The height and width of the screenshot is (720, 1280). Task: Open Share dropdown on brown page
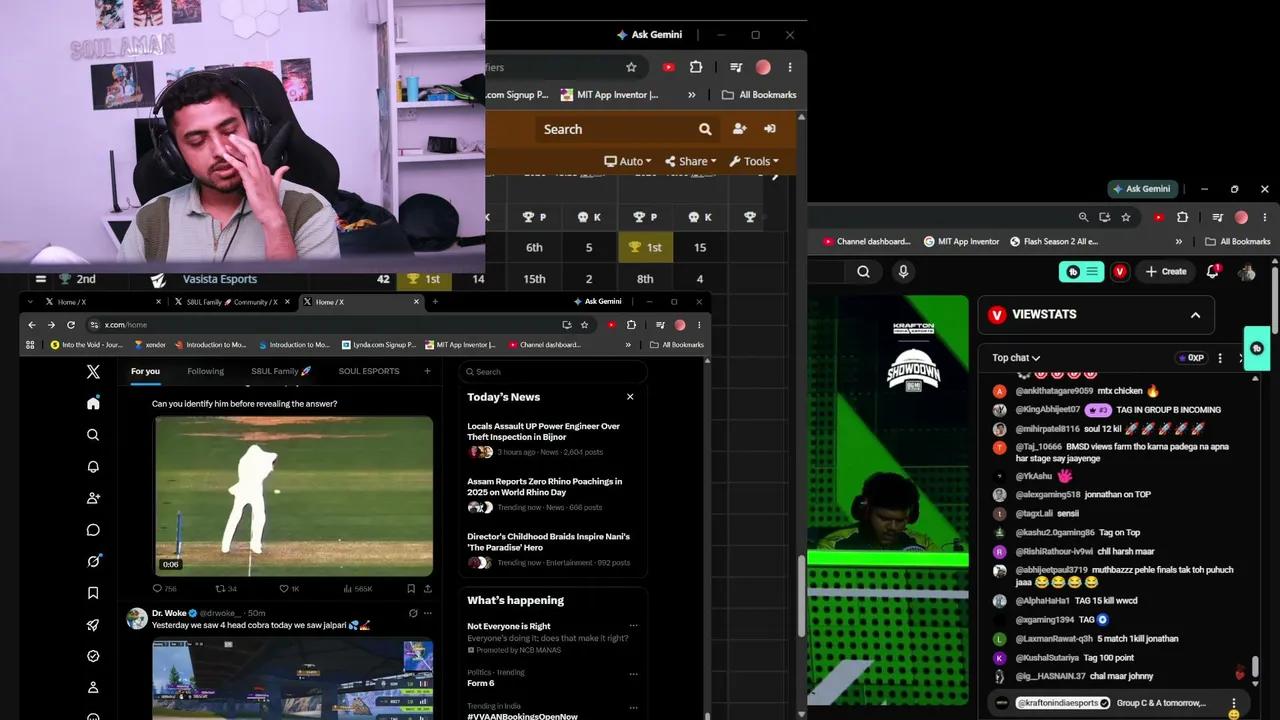[x=690, y=161]
